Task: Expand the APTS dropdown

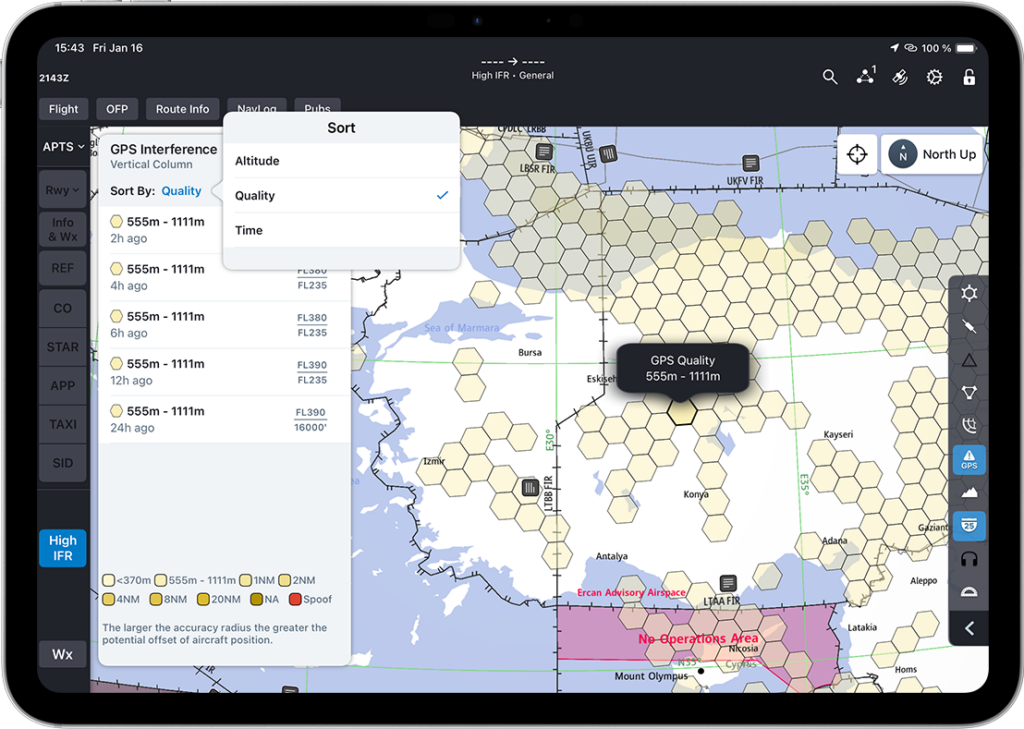Action: click(63, 146)
